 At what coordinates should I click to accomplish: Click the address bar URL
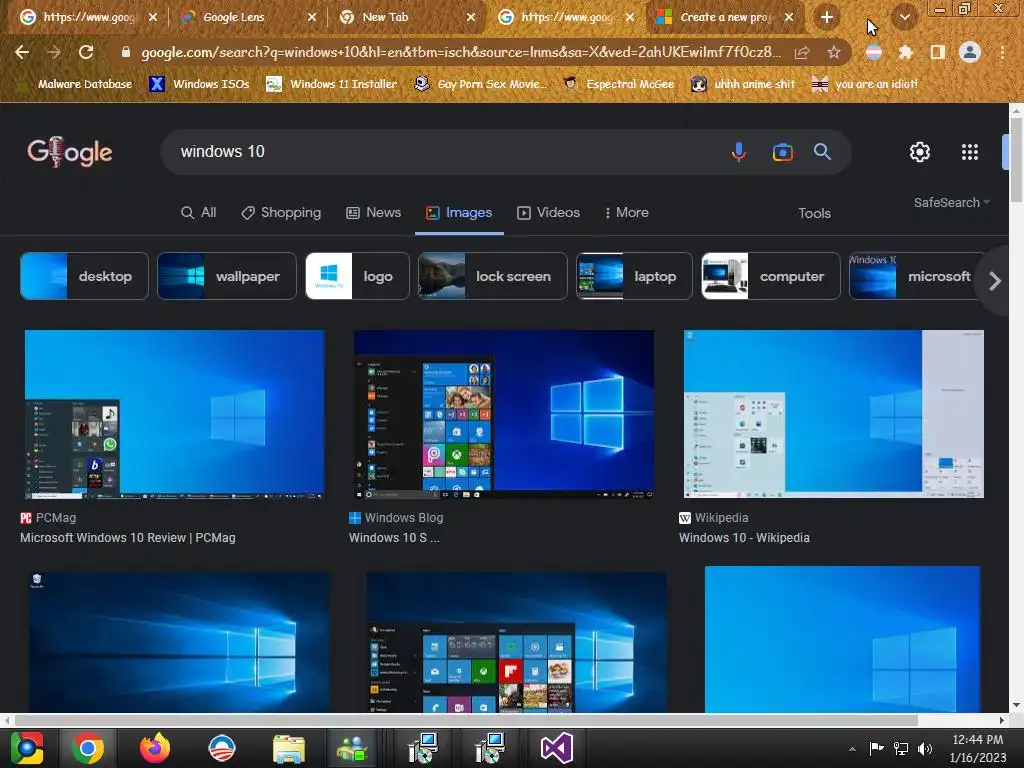(460, 52)
